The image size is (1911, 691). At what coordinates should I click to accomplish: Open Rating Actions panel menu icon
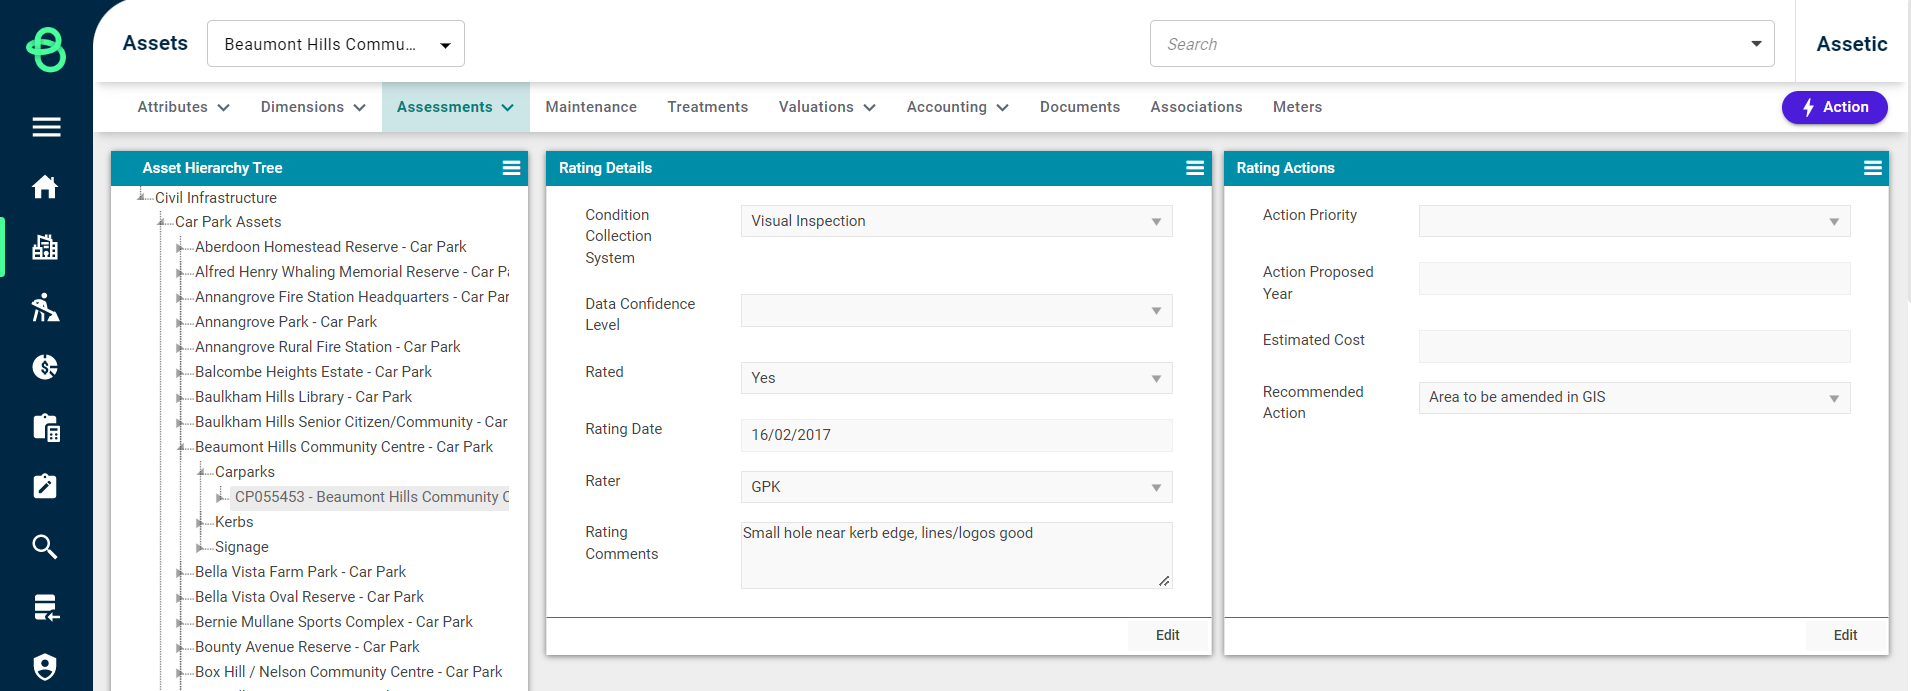tap(1873, 168)
